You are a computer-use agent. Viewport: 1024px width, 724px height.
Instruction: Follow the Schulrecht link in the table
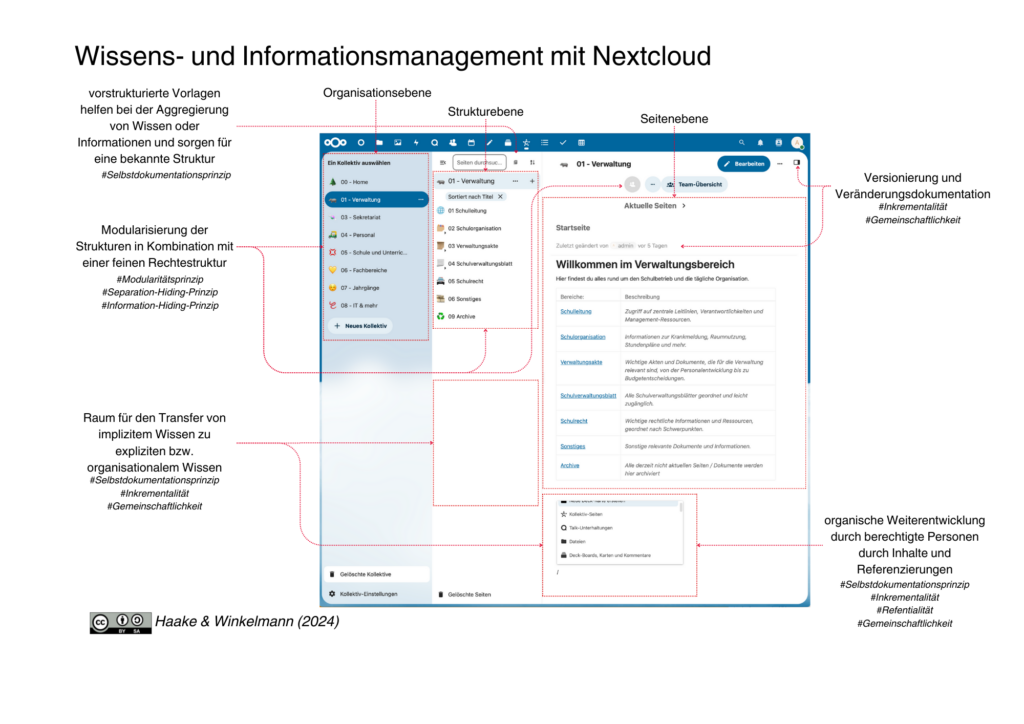[x=574, y=421]
